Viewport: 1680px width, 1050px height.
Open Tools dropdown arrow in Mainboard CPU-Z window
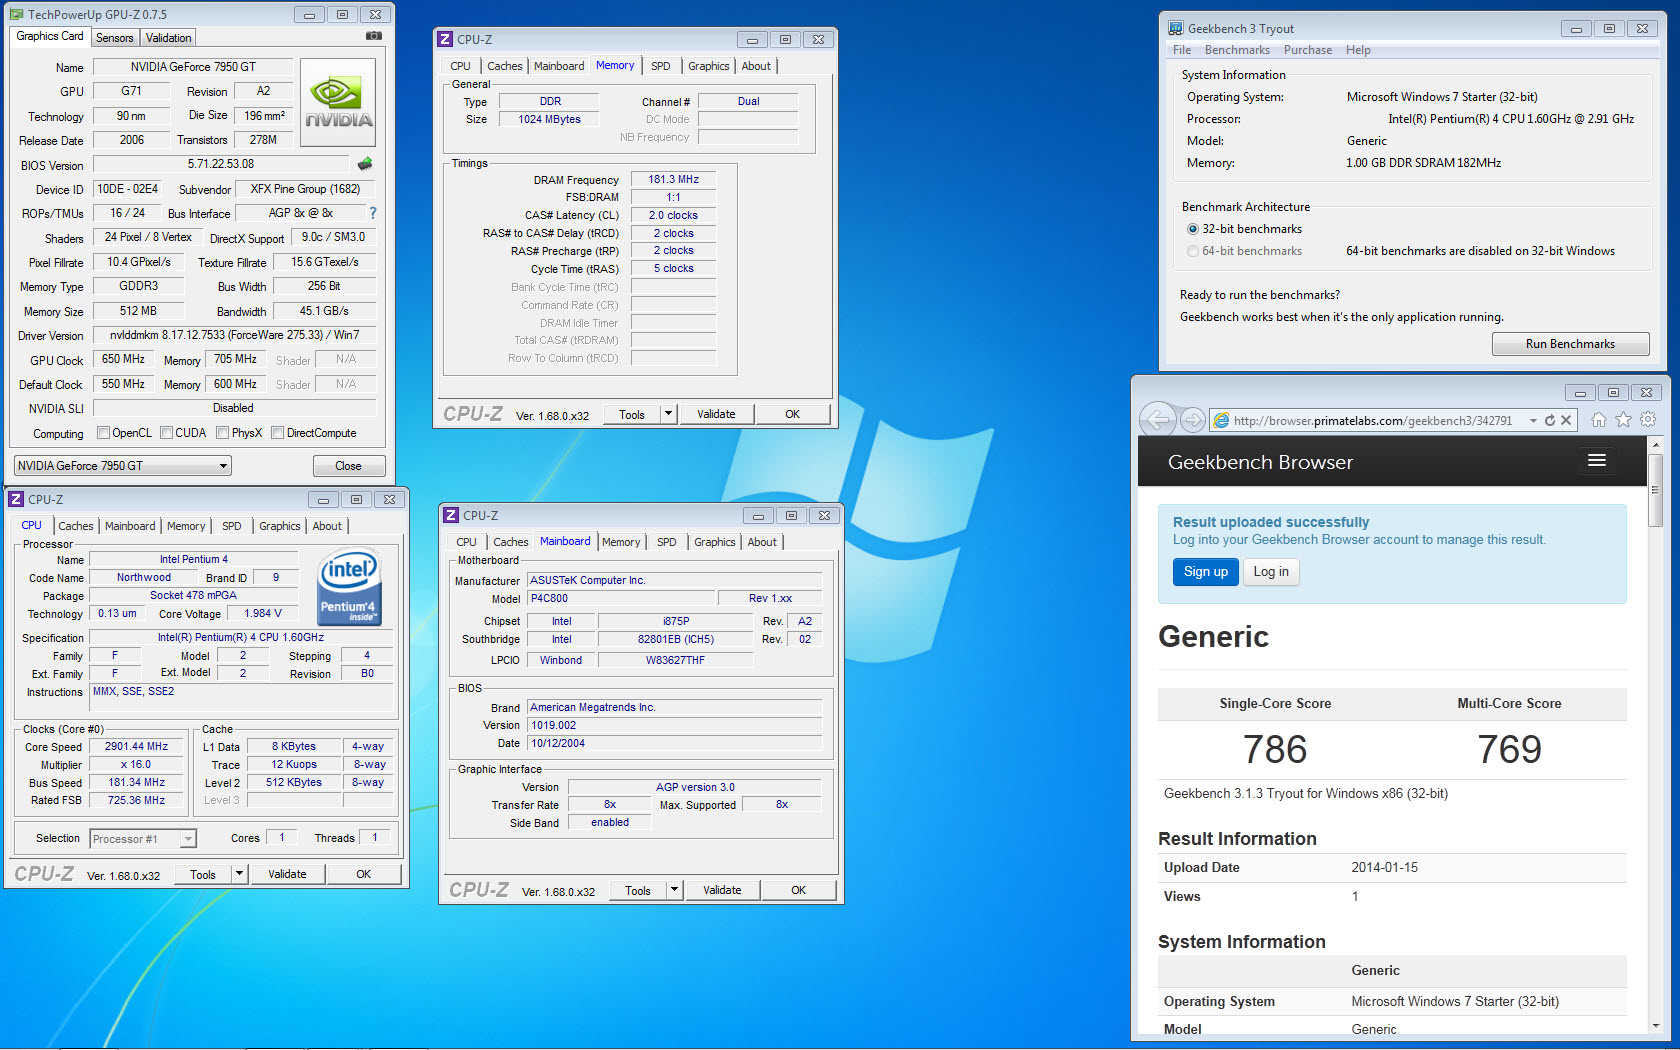coord(675,890)
